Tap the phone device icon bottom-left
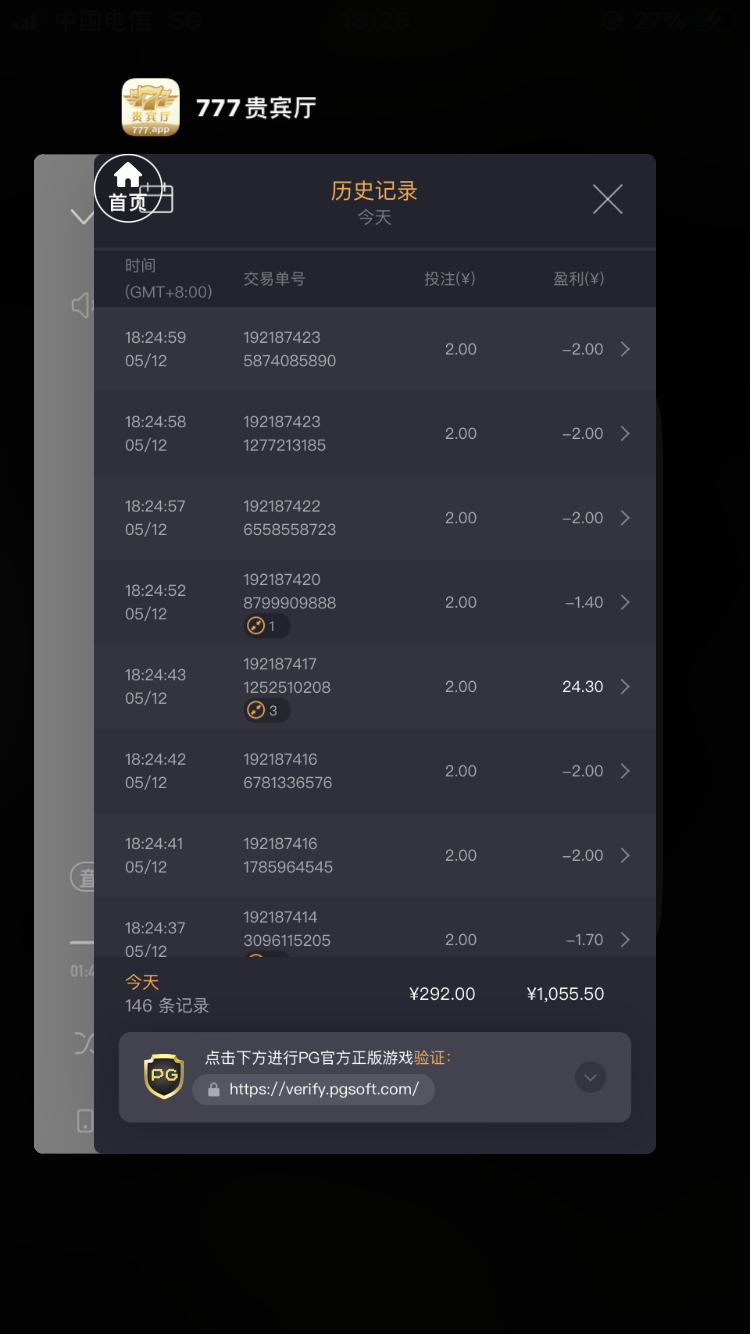Image resolution: width=750 pixels, height=1334 pixels. click(x=85, y=1121)
